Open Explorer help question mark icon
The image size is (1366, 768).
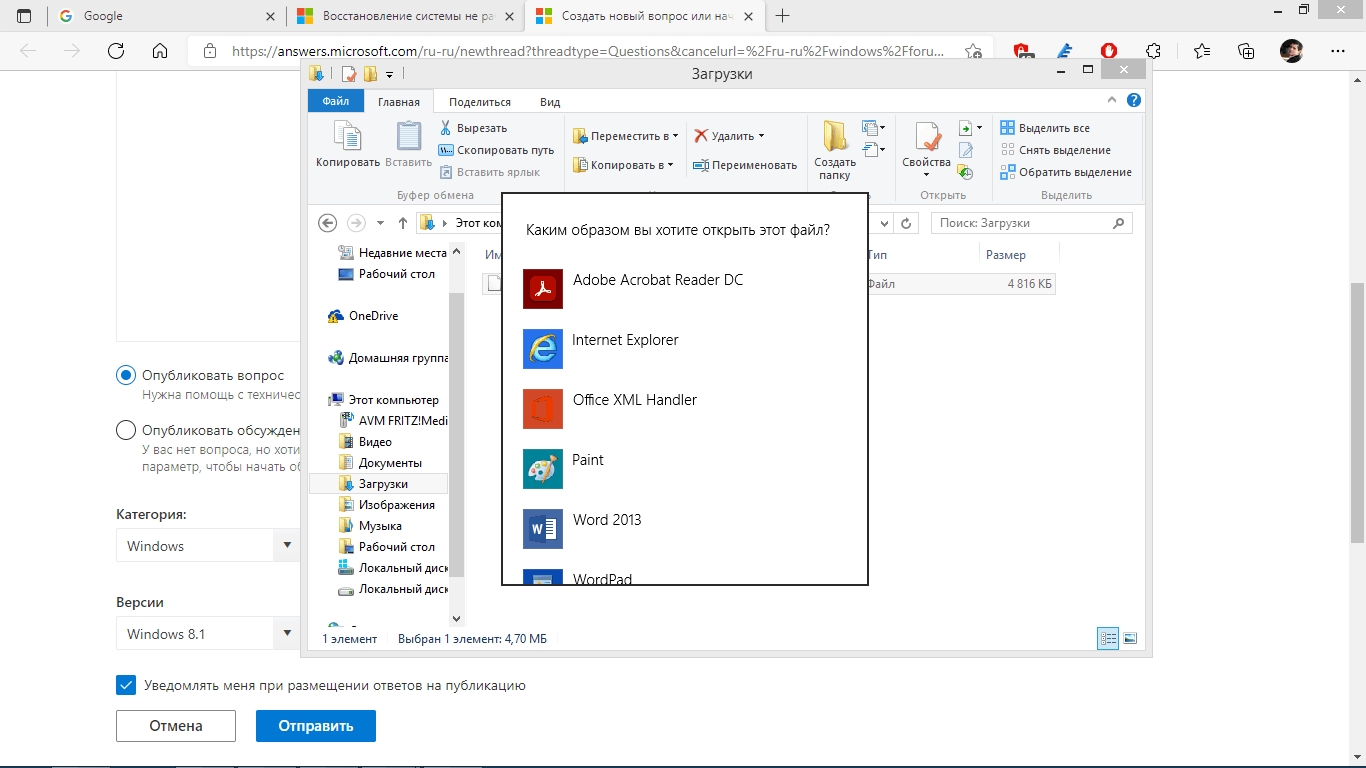click(1133, 101)
